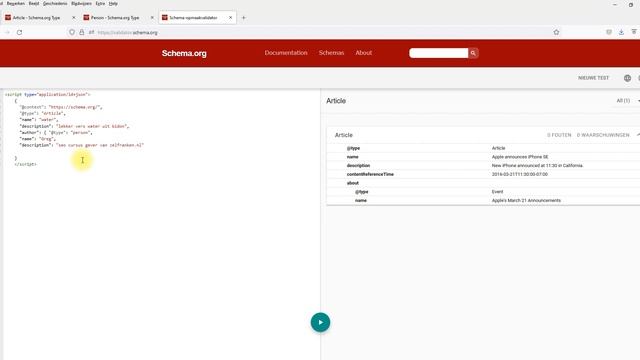This screenshot has width=640, height=360.
Task: Click the "author" line in code editor
Action: click(x=56, y=133)
